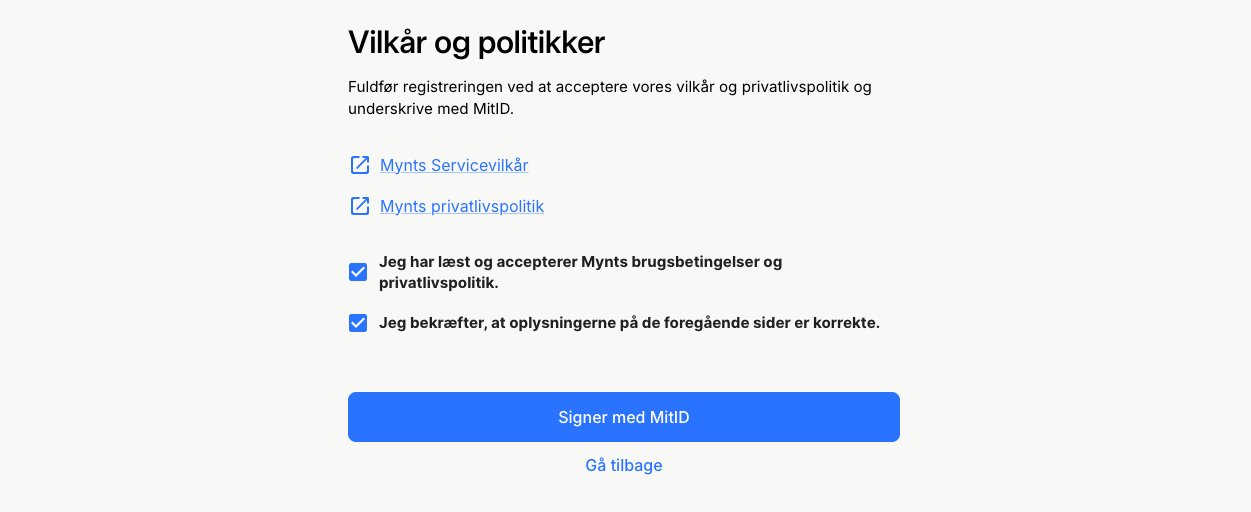Image resolution: width=1251 pixels, height=512 pixels.
Task: Click the intro line 'underskrive med MitID.'
Action: (431, 108)
